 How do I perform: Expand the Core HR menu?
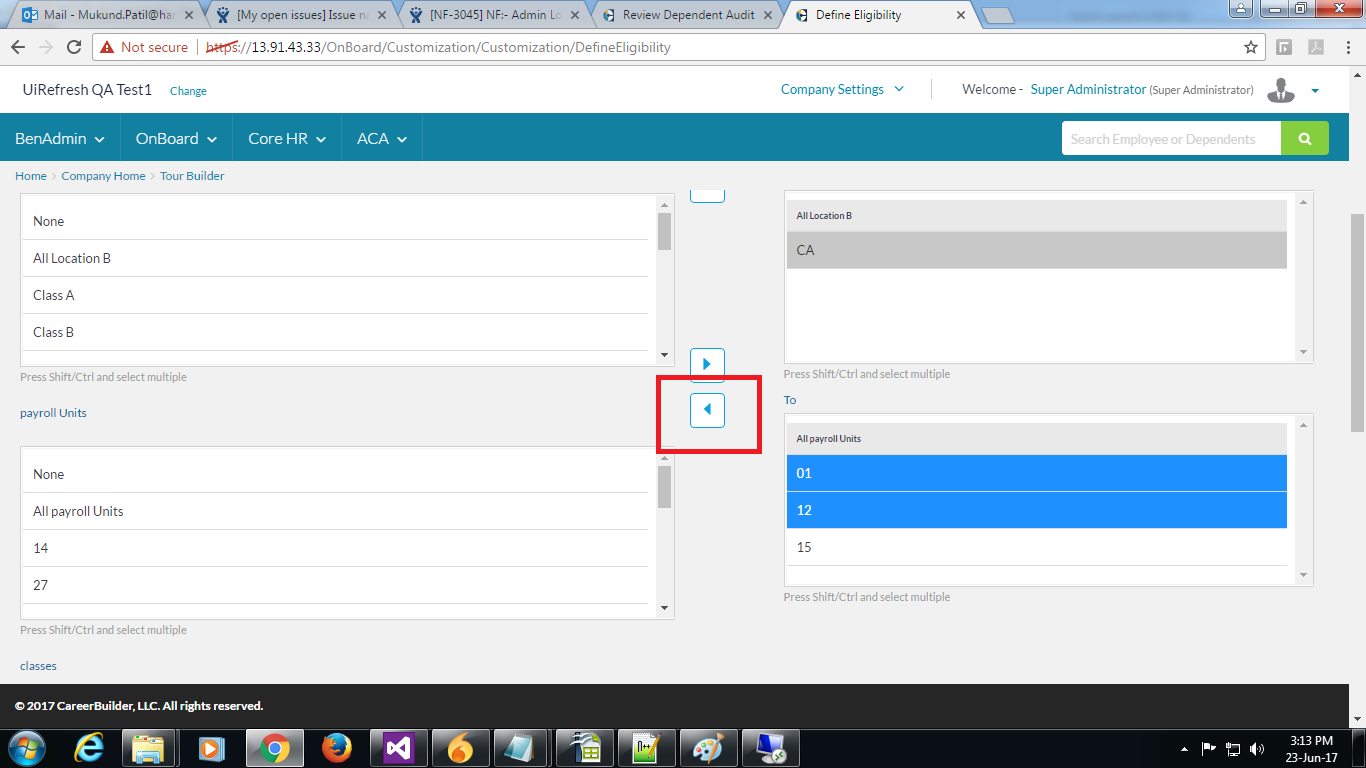[x=287, y=139]
